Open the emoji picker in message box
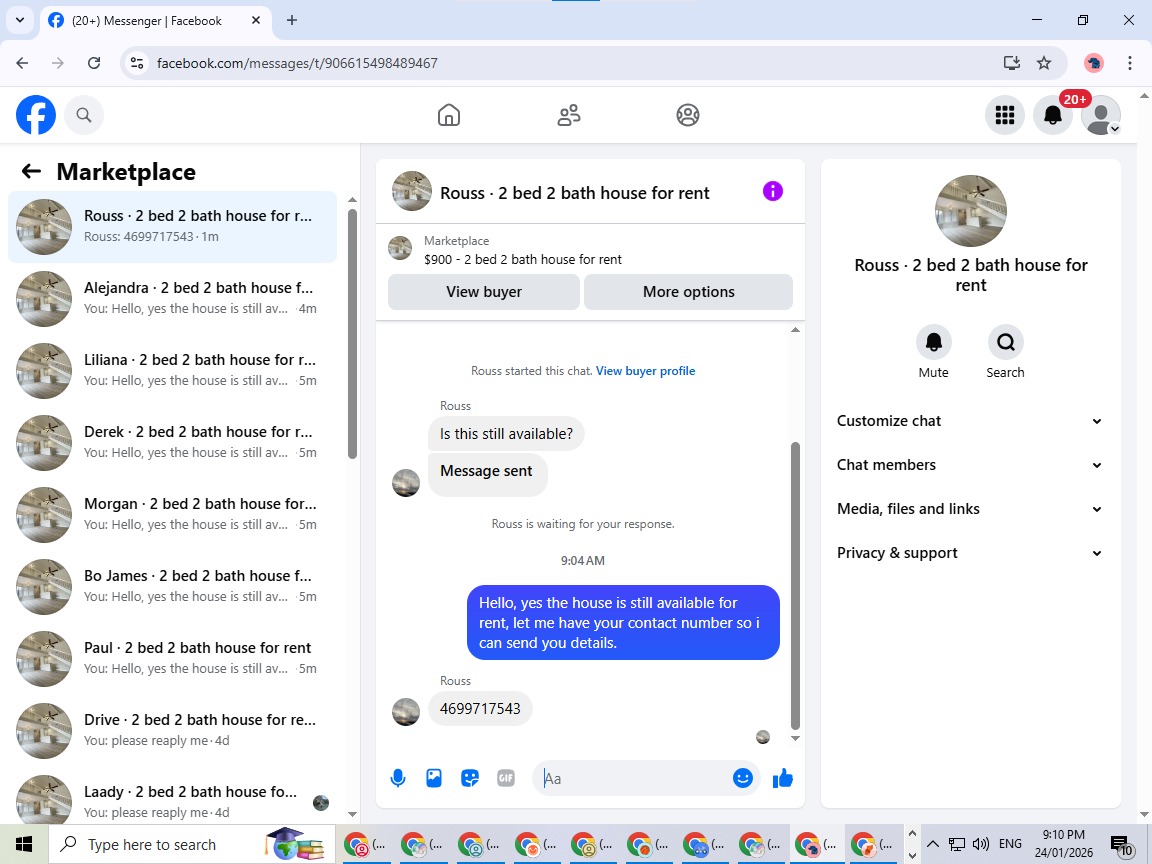The height and width of the screenshot is (864, 1152). pos(743,778)
